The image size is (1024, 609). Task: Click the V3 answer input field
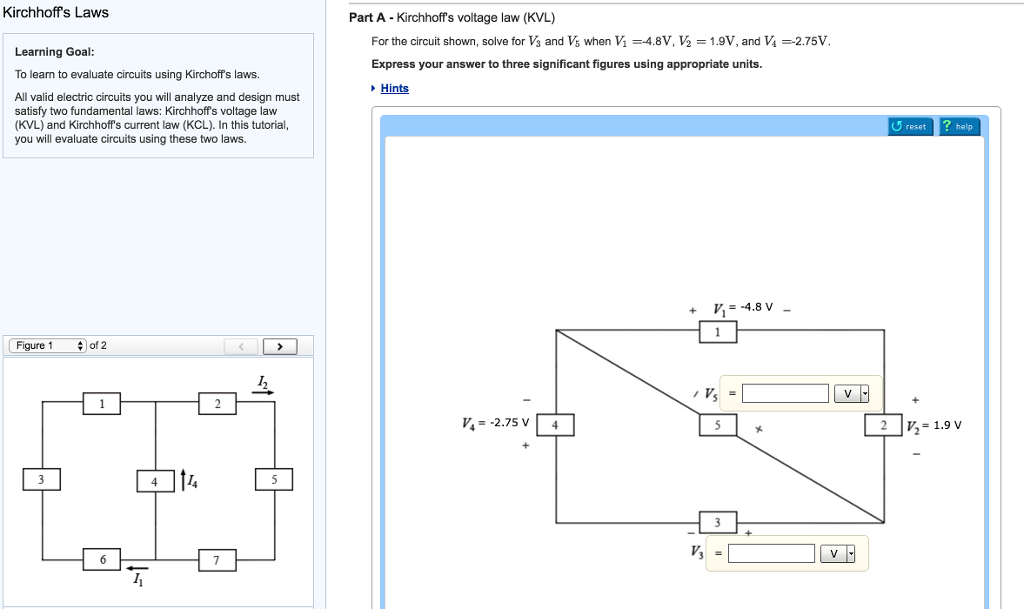[770, 552]
